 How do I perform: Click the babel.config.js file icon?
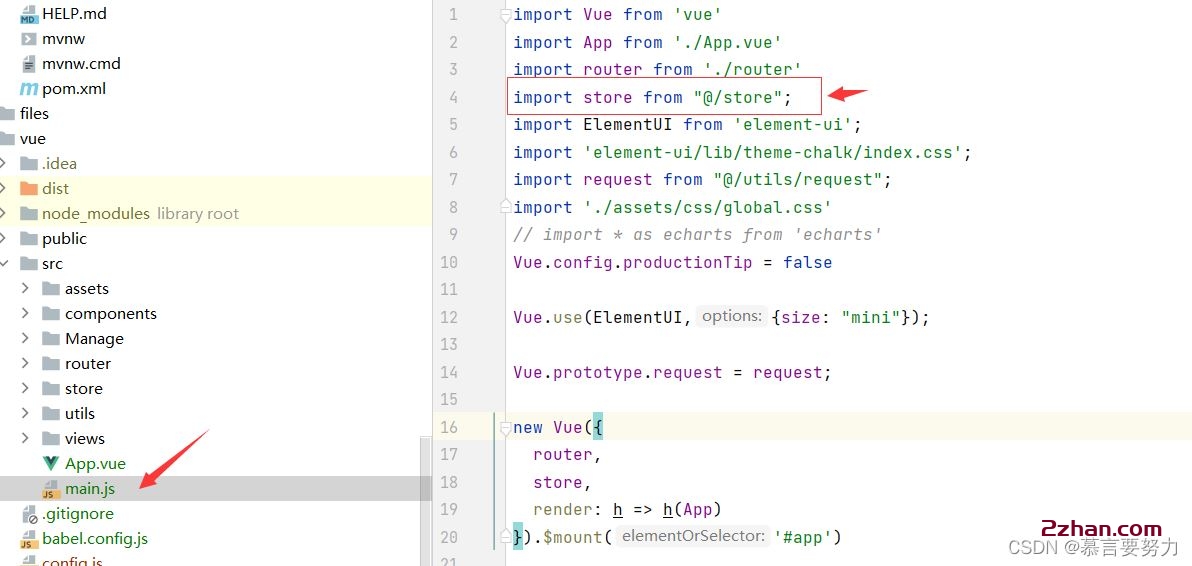(29, 539)
